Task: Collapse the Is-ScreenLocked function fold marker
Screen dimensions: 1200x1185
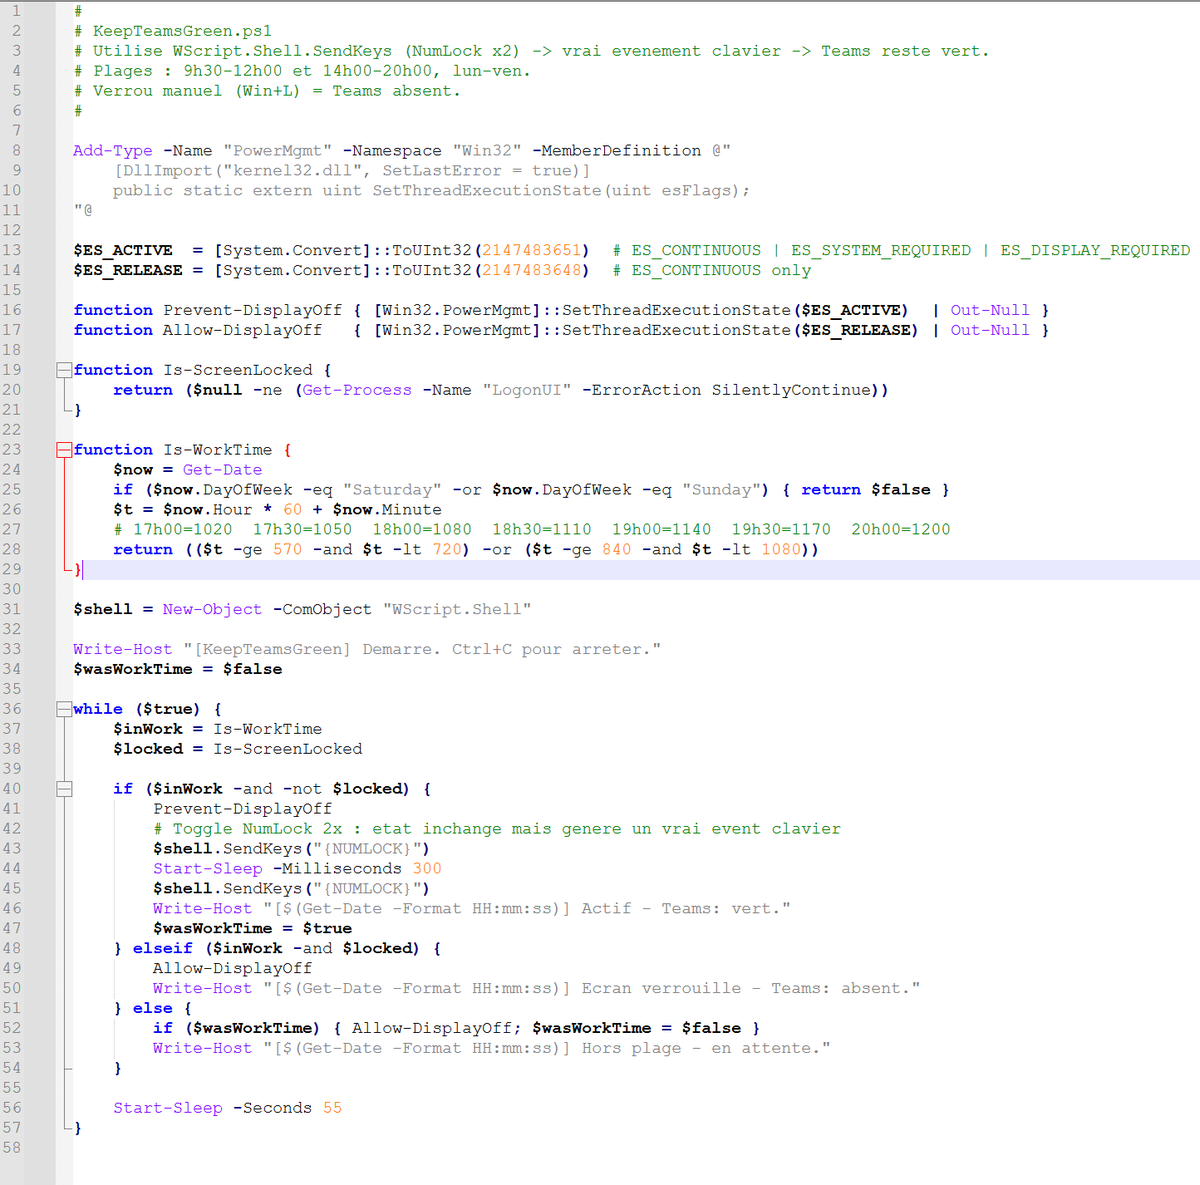Action: 64,370
